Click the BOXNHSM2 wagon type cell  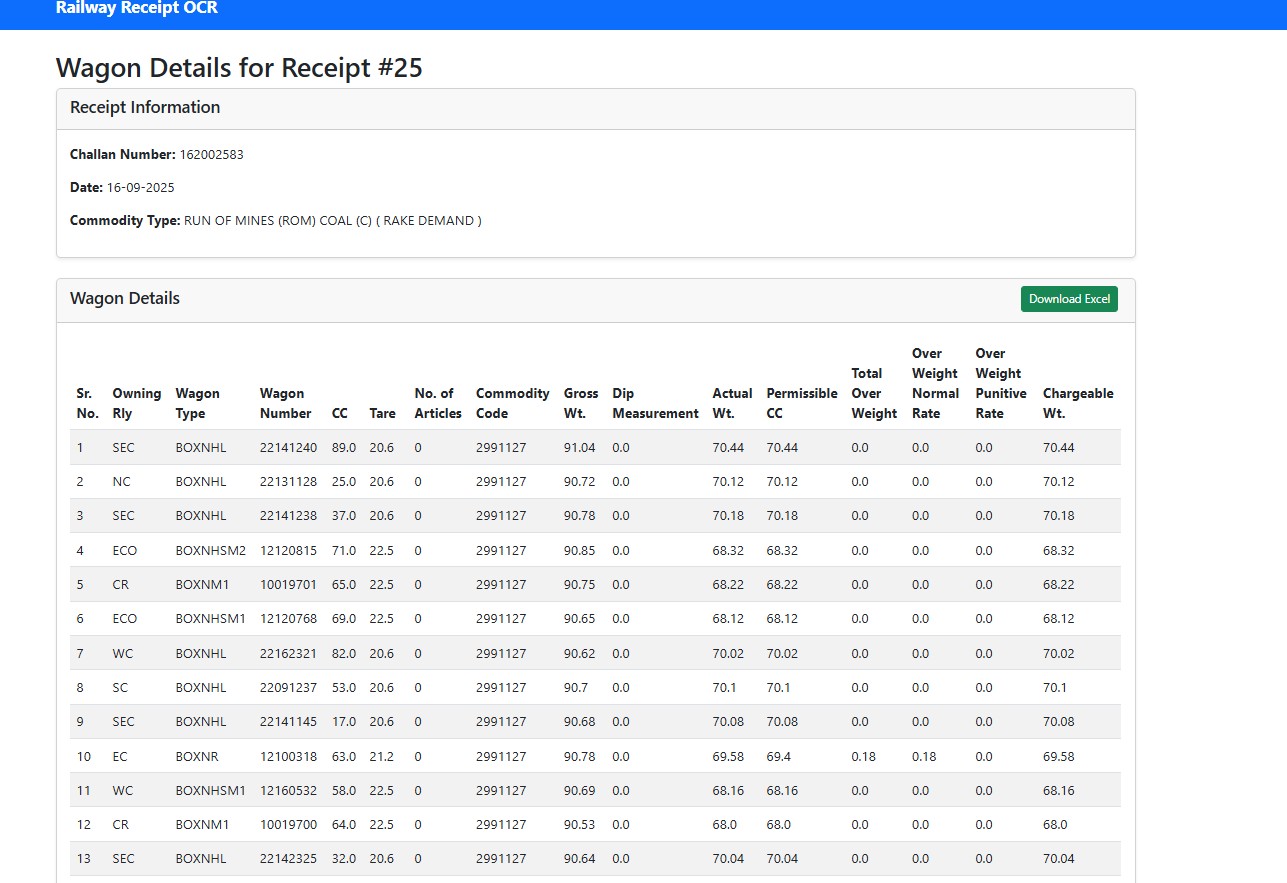tap(210, 551)
